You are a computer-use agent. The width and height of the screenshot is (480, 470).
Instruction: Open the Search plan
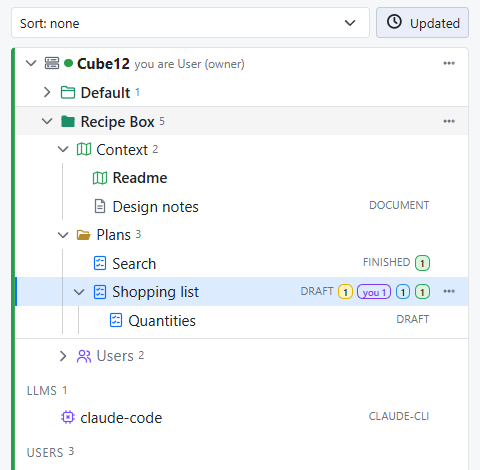[242, 263]
